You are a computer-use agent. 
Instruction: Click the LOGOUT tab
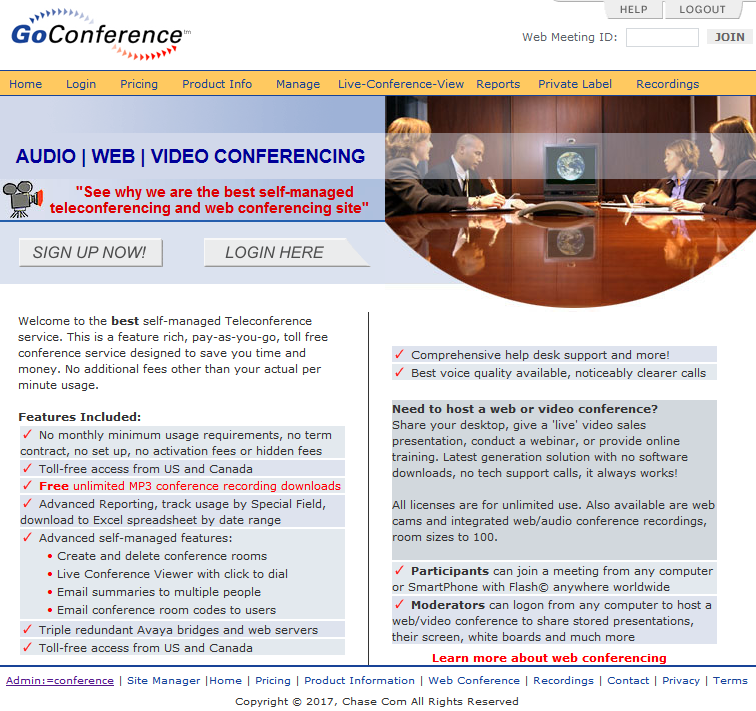[x=702, y=10]
